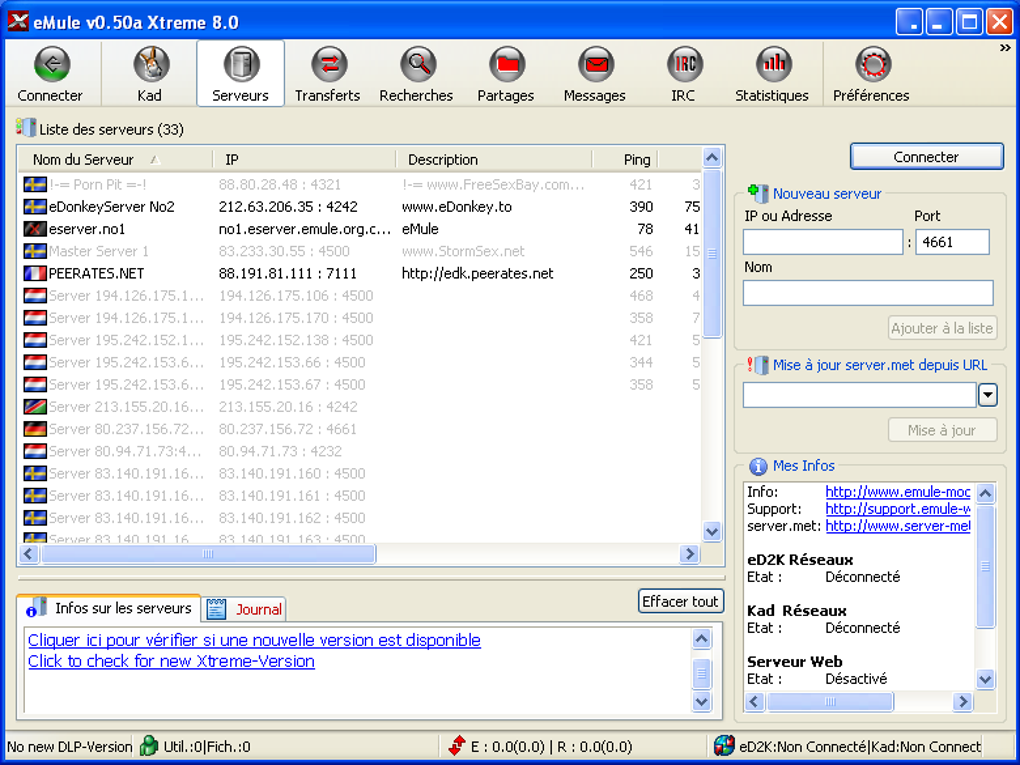
Task: Open the server.met website link
Action: click(898, 526)
